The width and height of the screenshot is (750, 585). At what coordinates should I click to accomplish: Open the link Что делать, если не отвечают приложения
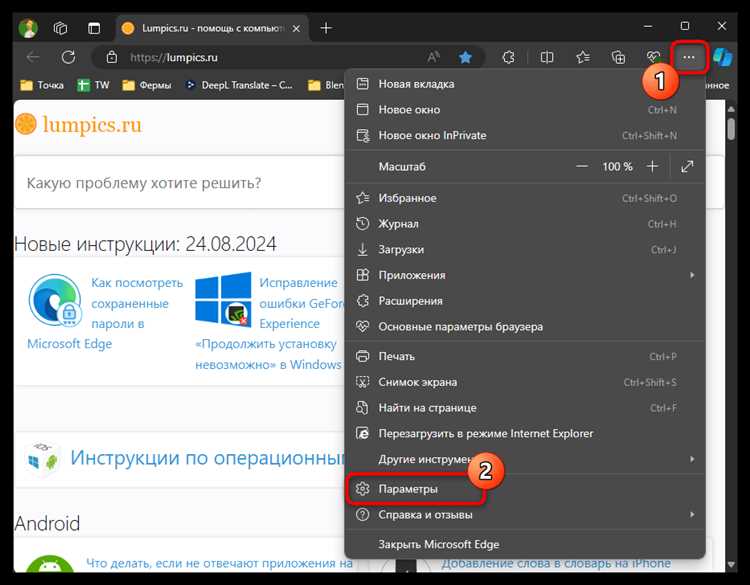219,563
